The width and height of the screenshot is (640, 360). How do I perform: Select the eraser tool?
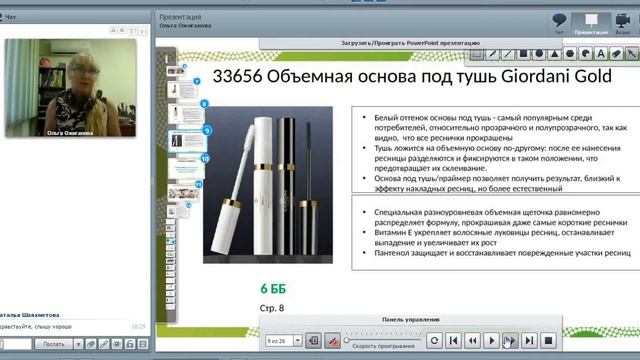[616, 53]
